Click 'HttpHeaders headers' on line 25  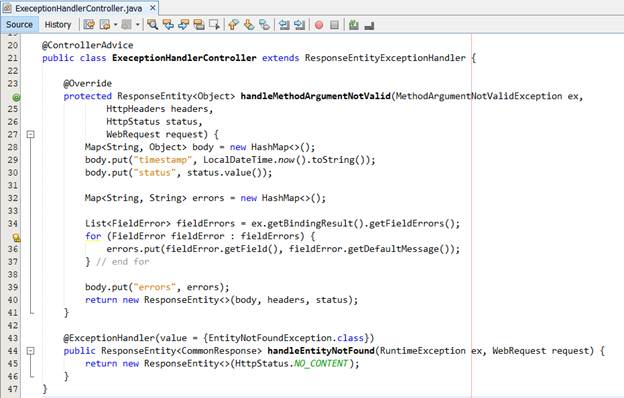pyautogui.click(x=157, y=109)
